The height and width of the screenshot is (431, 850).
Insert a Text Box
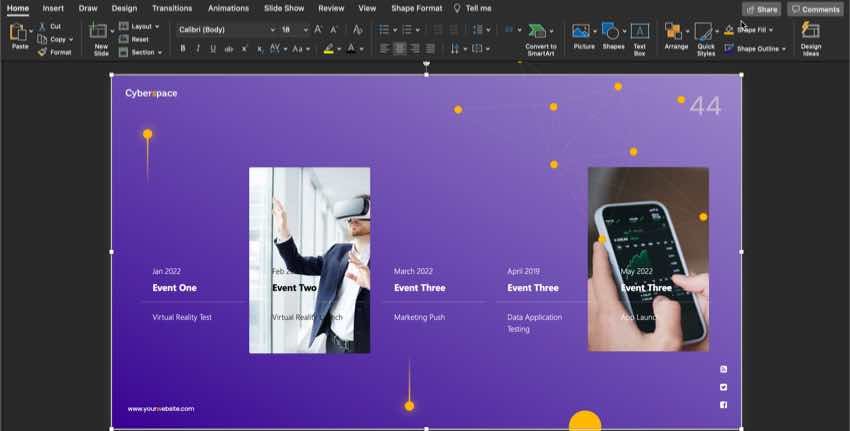(640, 32)
